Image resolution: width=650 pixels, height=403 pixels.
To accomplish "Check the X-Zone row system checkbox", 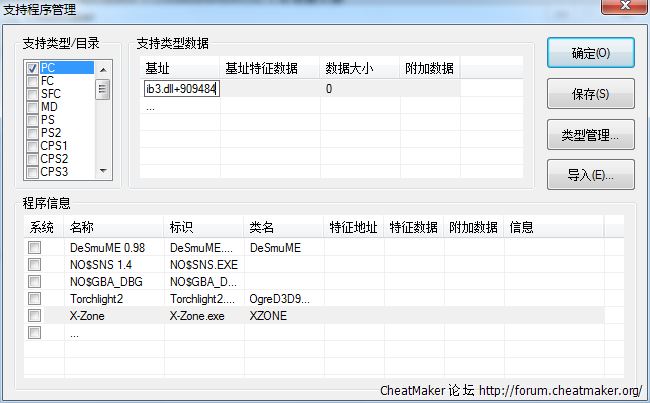I will click(35, 315).
